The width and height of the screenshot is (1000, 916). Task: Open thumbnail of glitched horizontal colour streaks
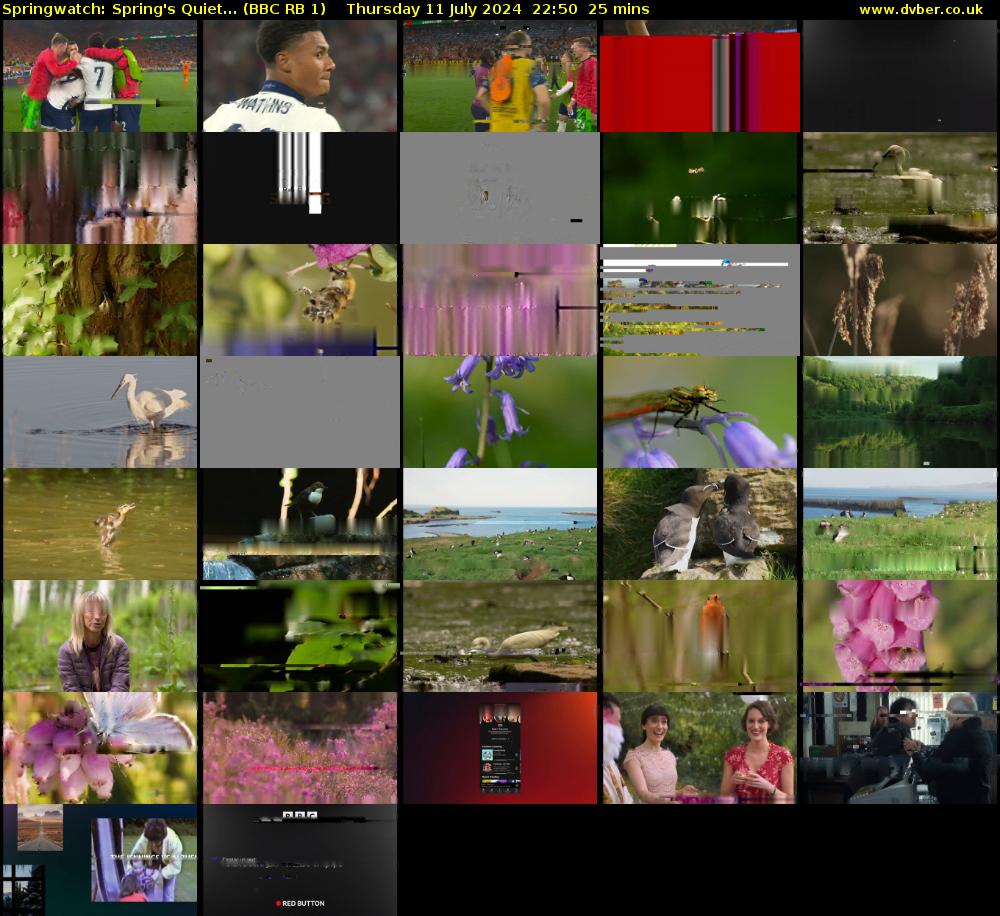pyautogui.click(x=700, y=300)
